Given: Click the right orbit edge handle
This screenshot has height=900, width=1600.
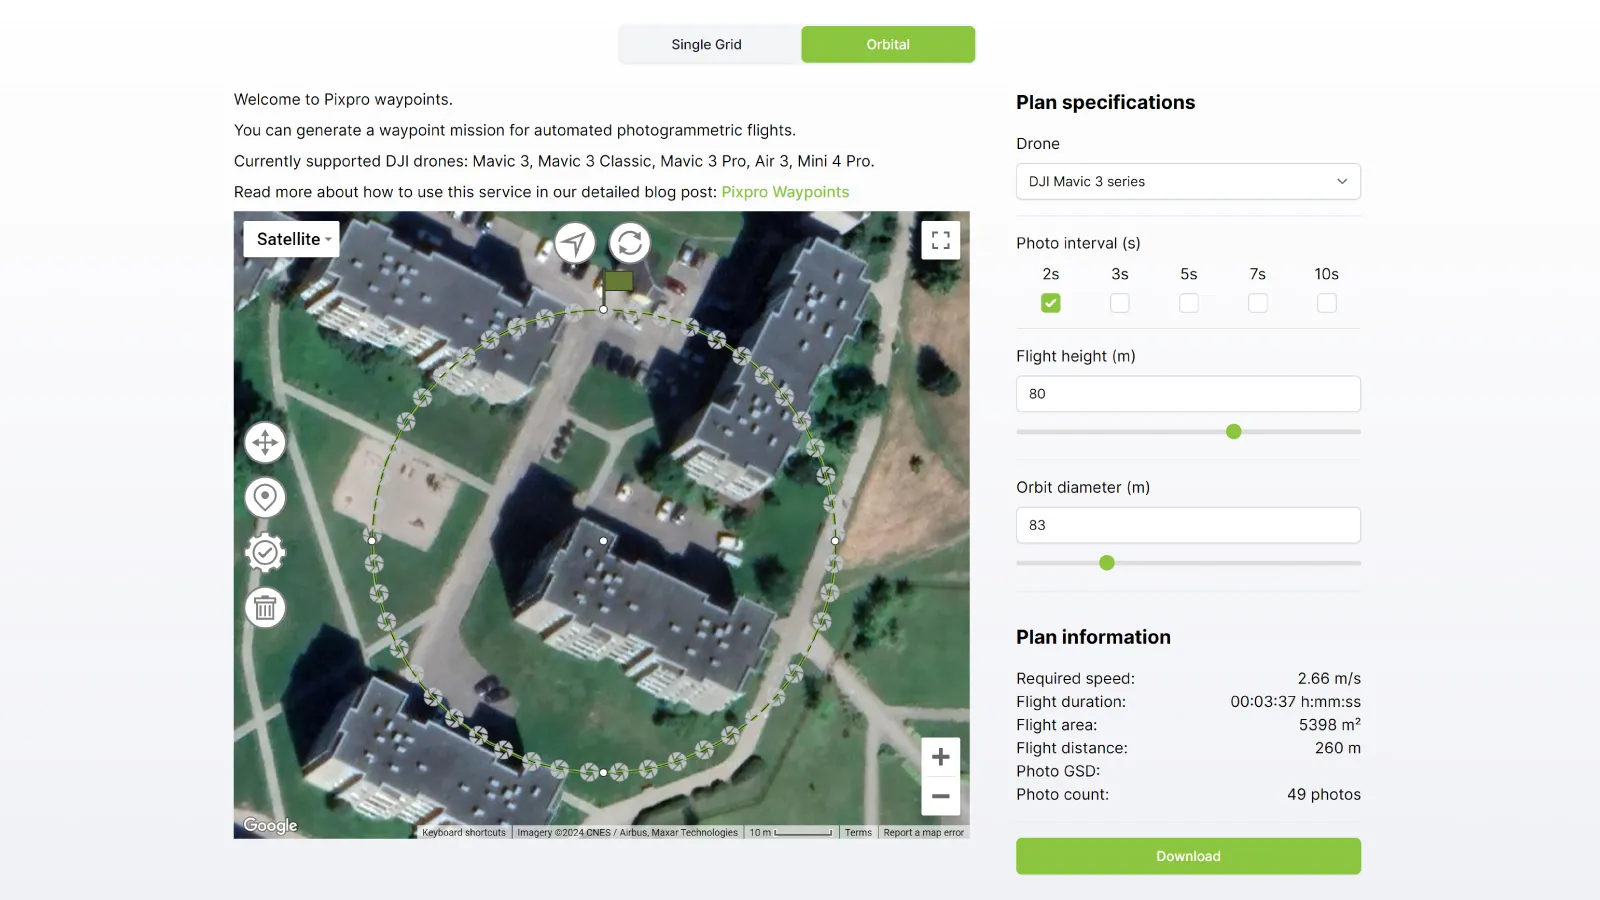Looking at the screenshot, I should pyautogui.click(x=835, y=540).
